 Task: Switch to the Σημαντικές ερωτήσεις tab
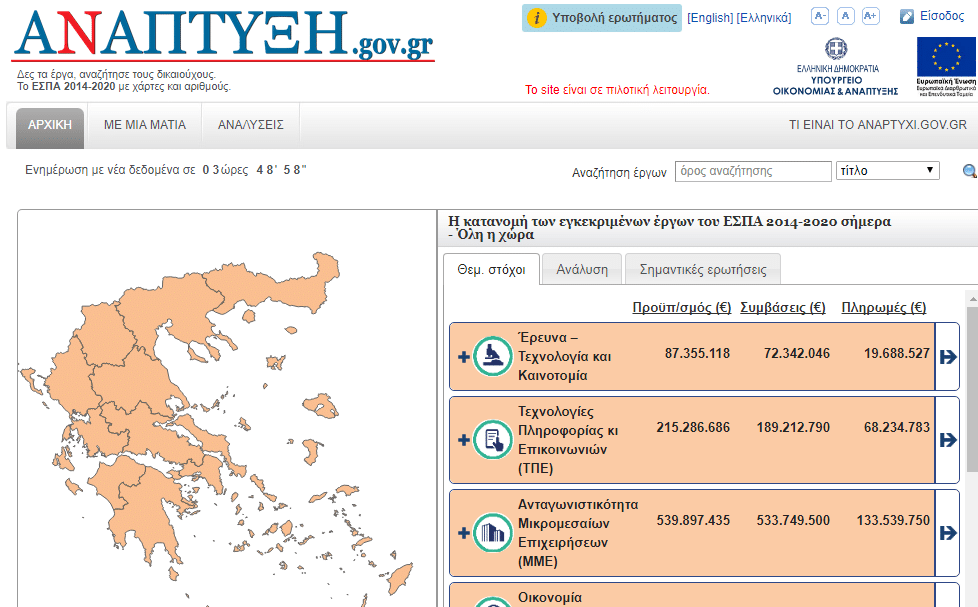pyautogui.click(x=703, y=270)
